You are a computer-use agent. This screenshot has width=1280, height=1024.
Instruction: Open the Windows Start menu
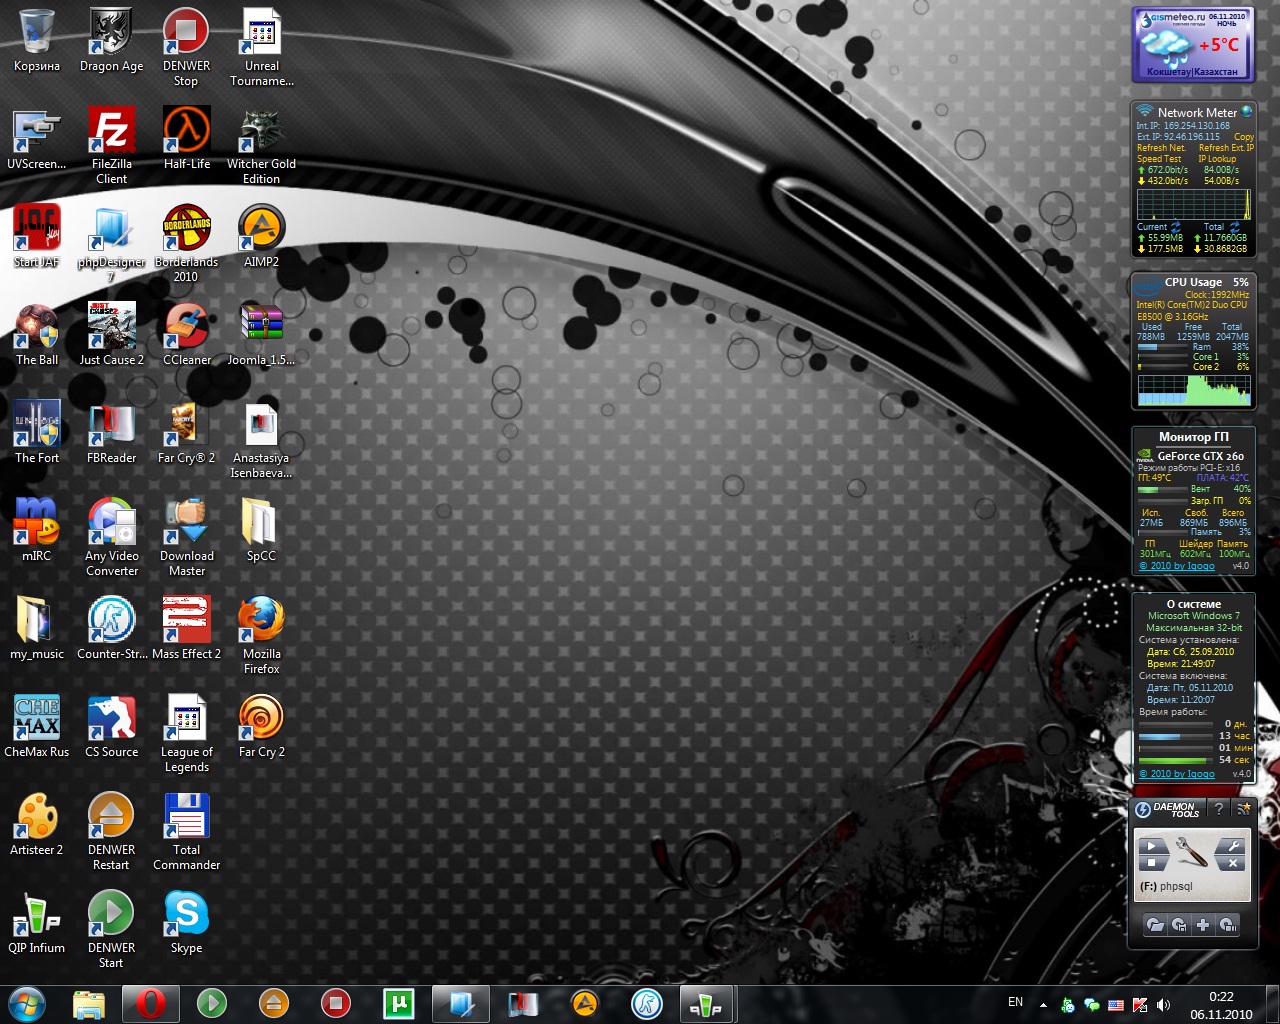[x=27, y=1003]
